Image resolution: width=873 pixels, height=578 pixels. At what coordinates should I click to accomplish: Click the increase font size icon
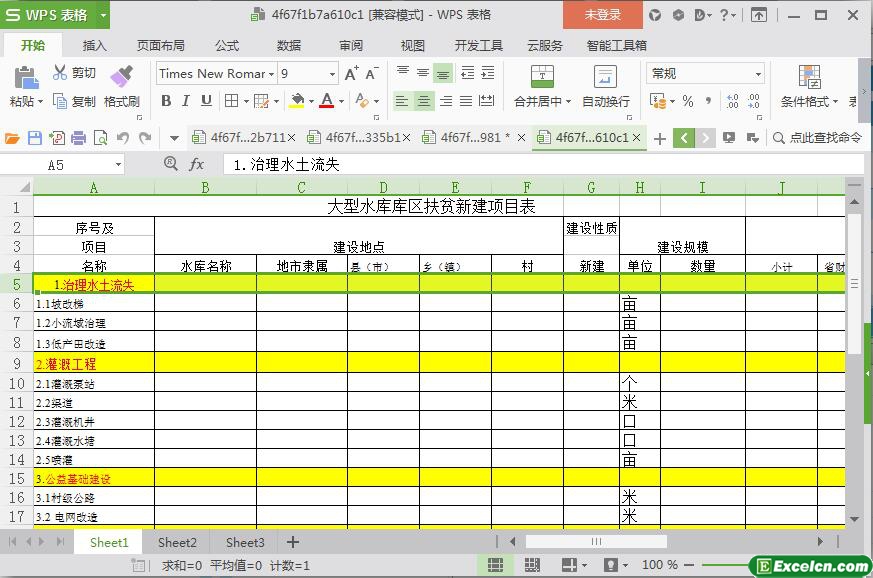[x=351, y=74]
